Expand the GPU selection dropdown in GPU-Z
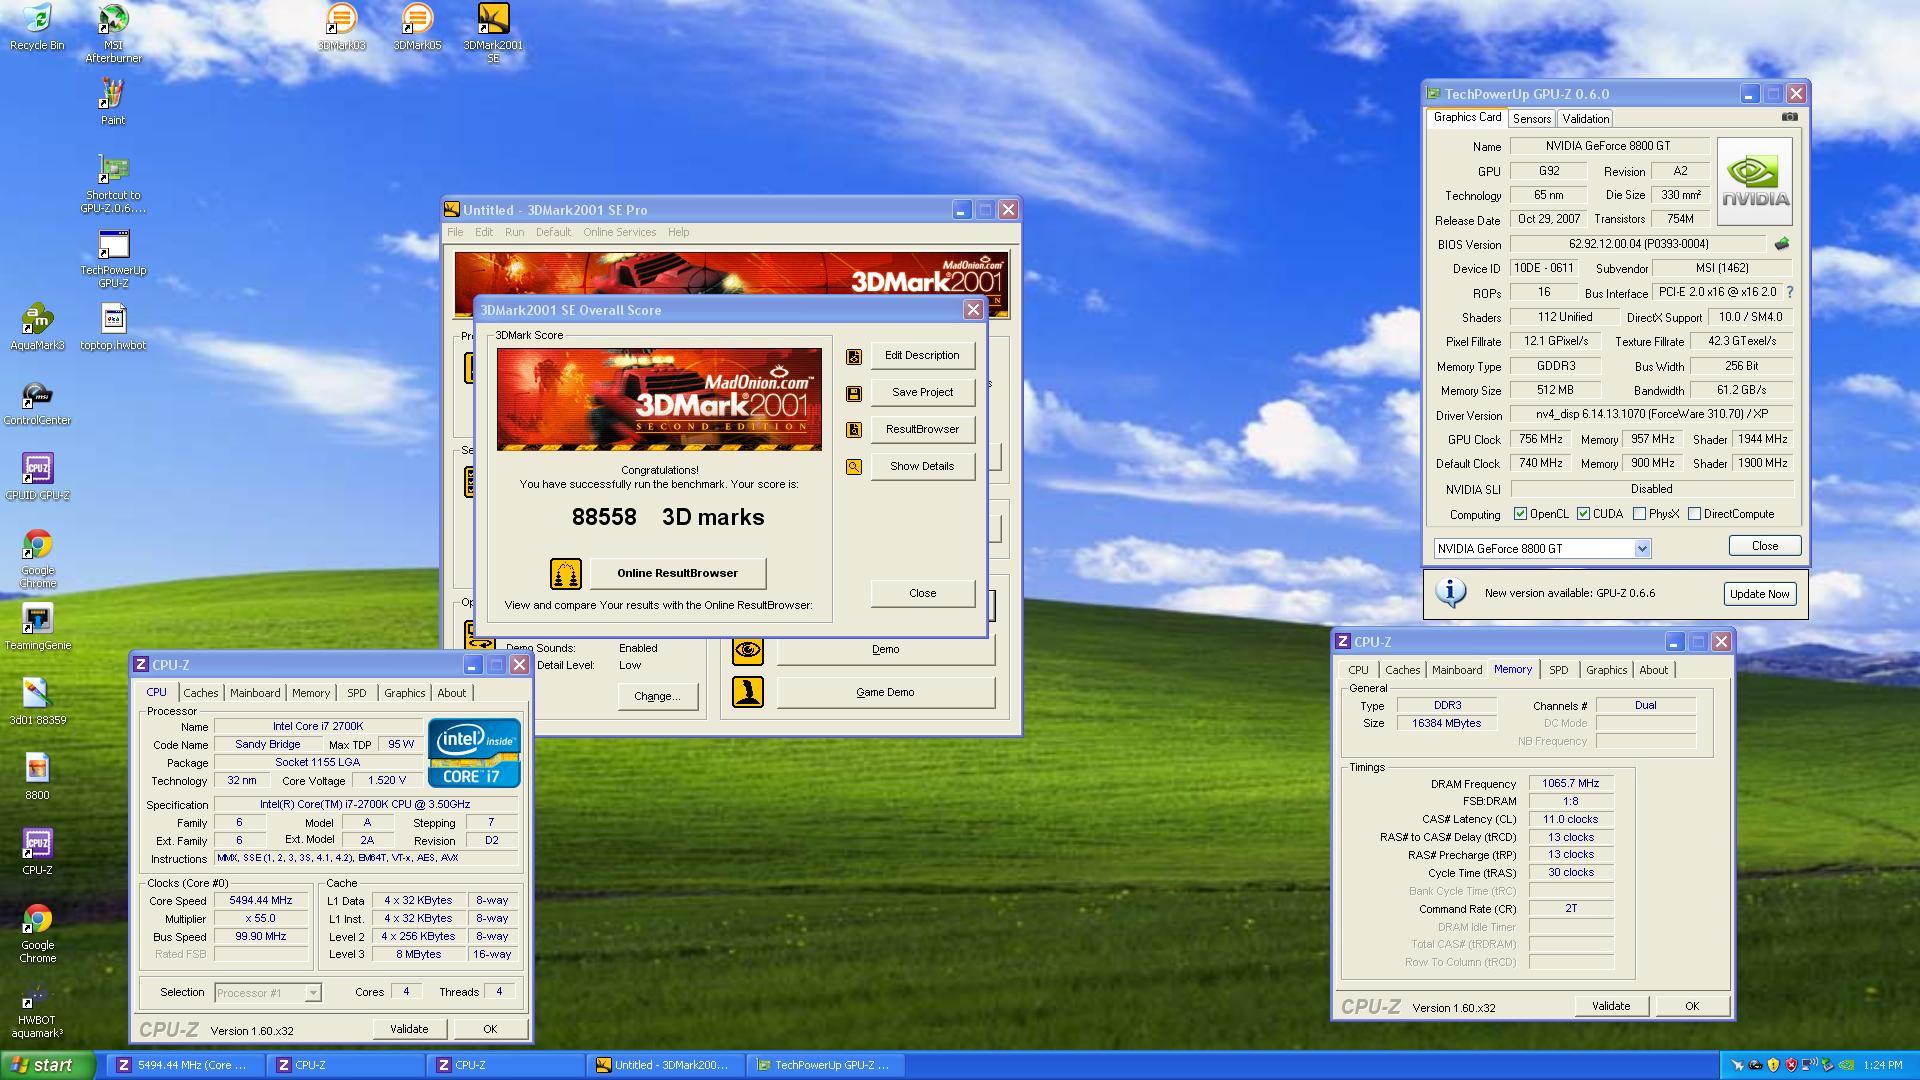 [1641, 549]
